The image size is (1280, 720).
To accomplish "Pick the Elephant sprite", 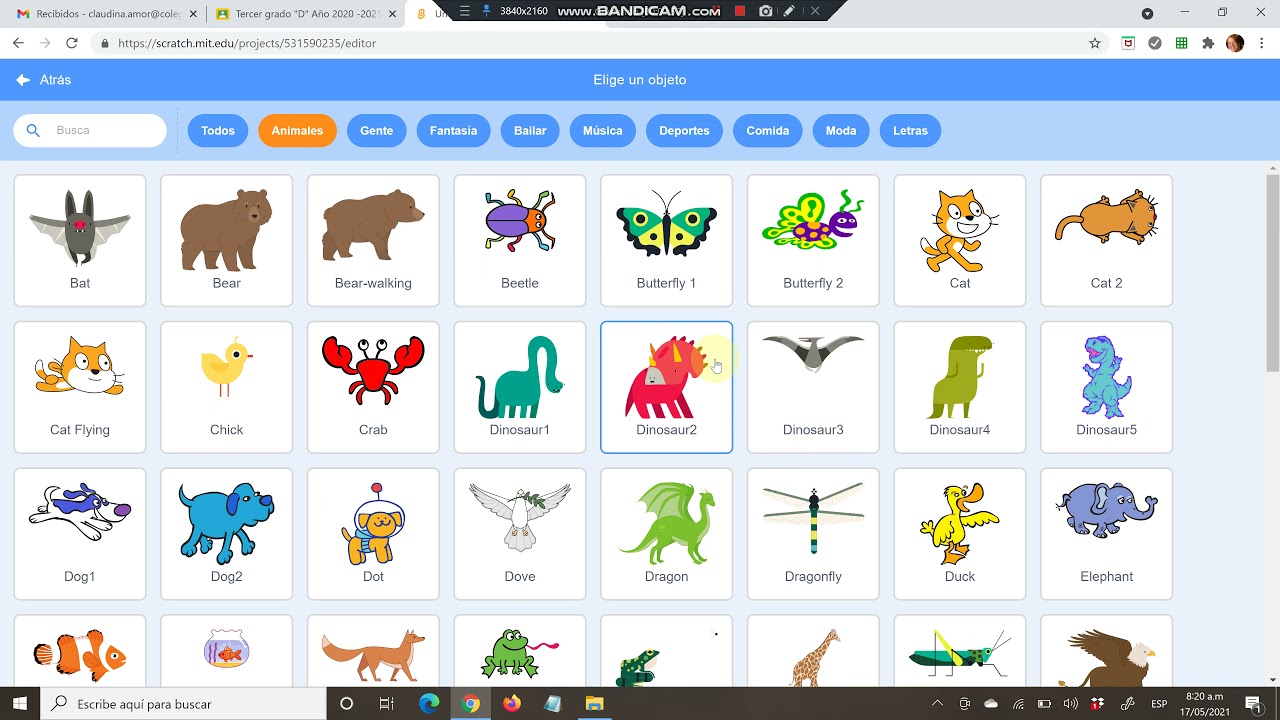I will (x=1107, y=534).
